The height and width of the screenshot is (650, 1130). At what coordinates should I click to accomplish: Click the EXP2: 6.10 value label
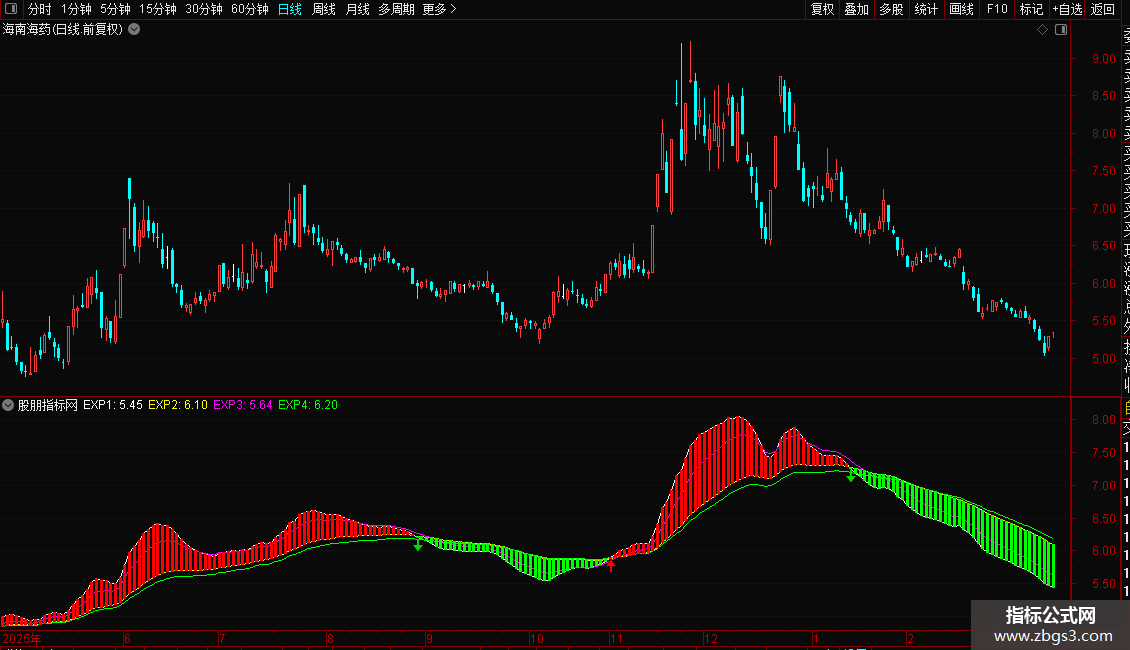[x=178, y=405]
